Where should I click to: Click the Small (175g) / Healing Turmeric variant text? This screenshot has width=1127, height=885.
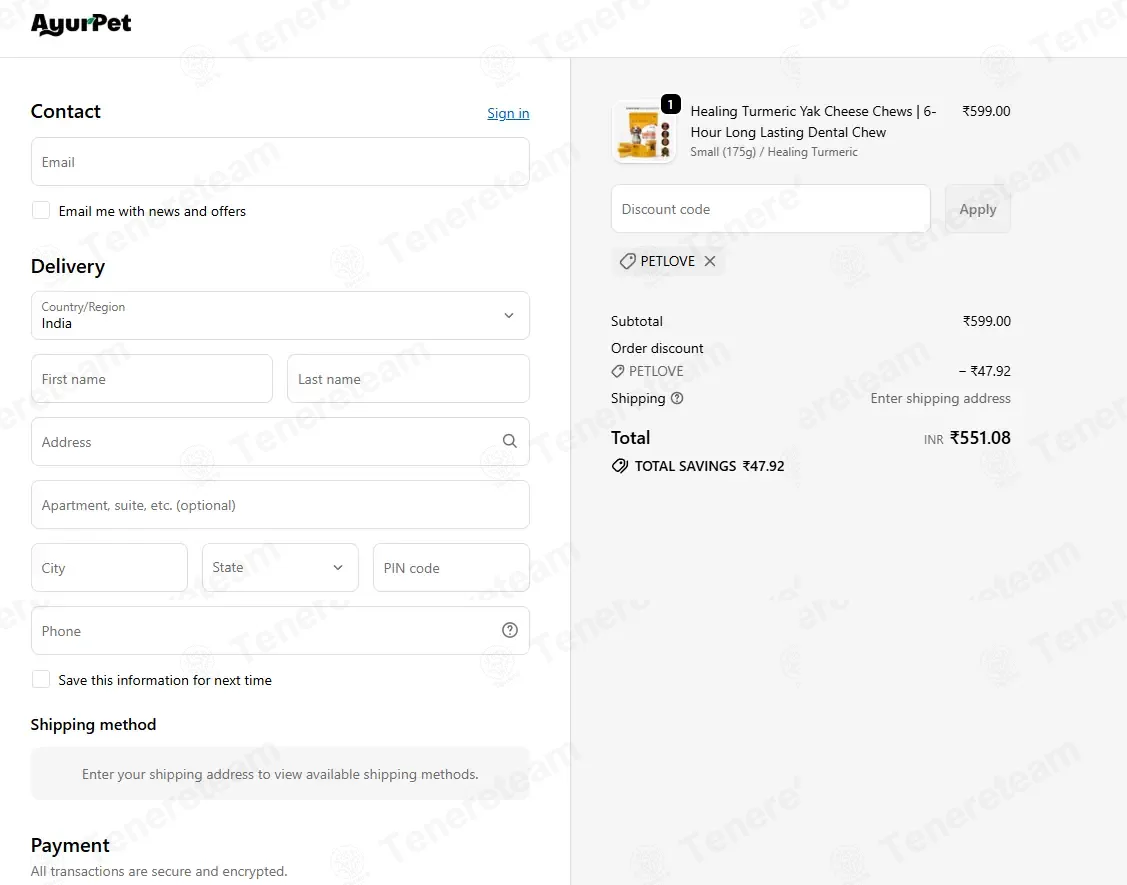click(773, 152)
